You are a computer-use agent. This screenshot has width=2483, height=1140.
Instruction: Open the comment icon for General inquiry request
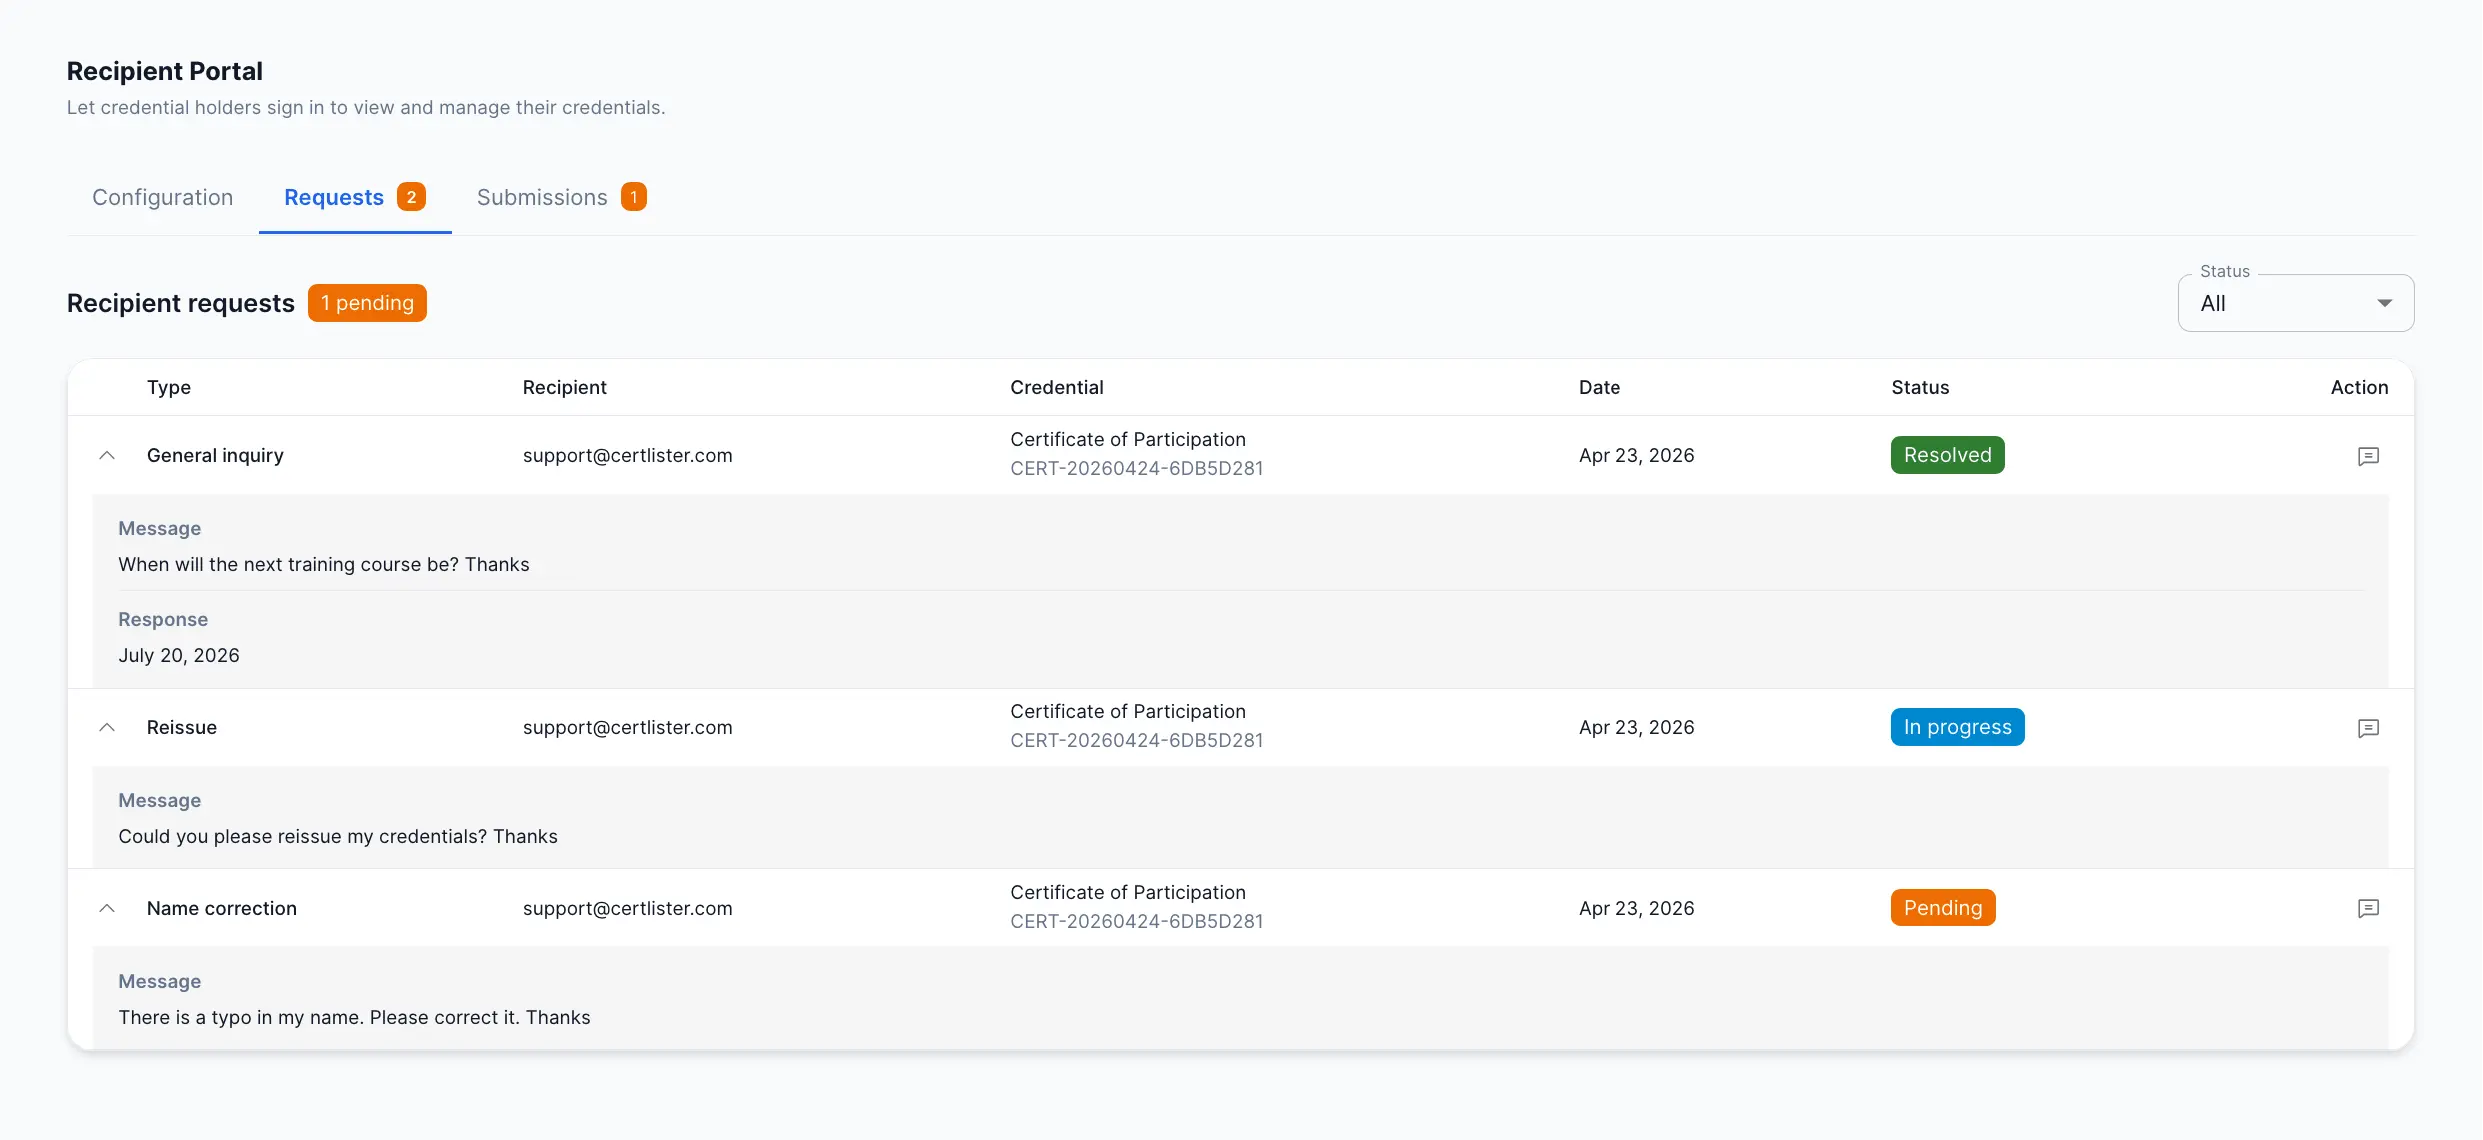click(2369, 456)
